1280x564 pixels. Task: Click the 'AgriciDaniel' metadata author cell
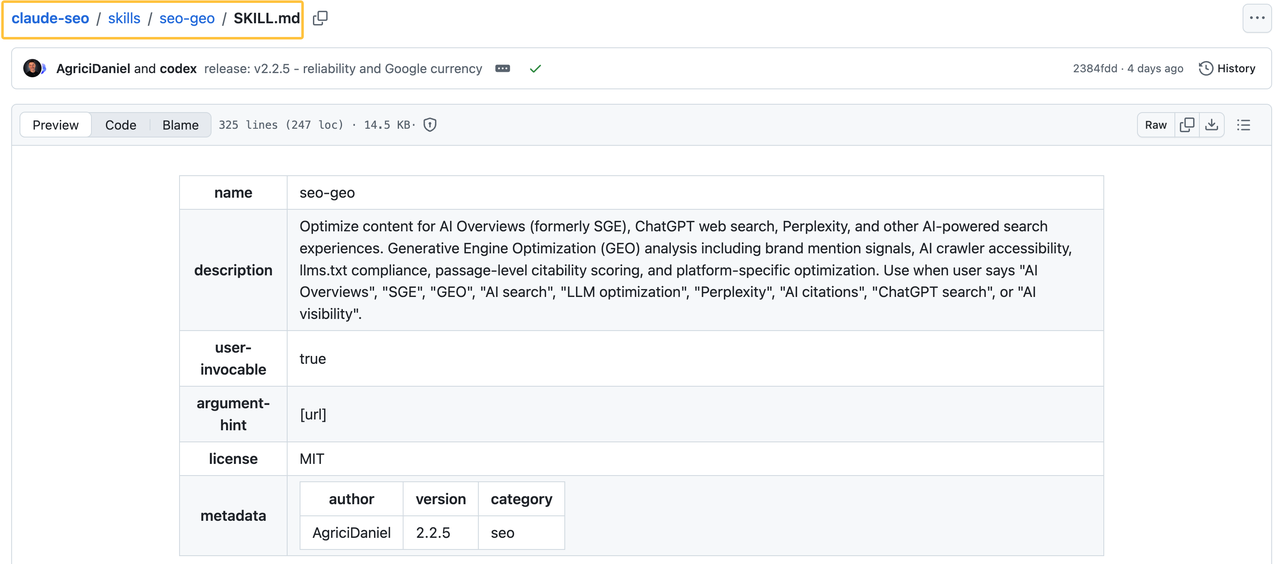coord(352,533)
